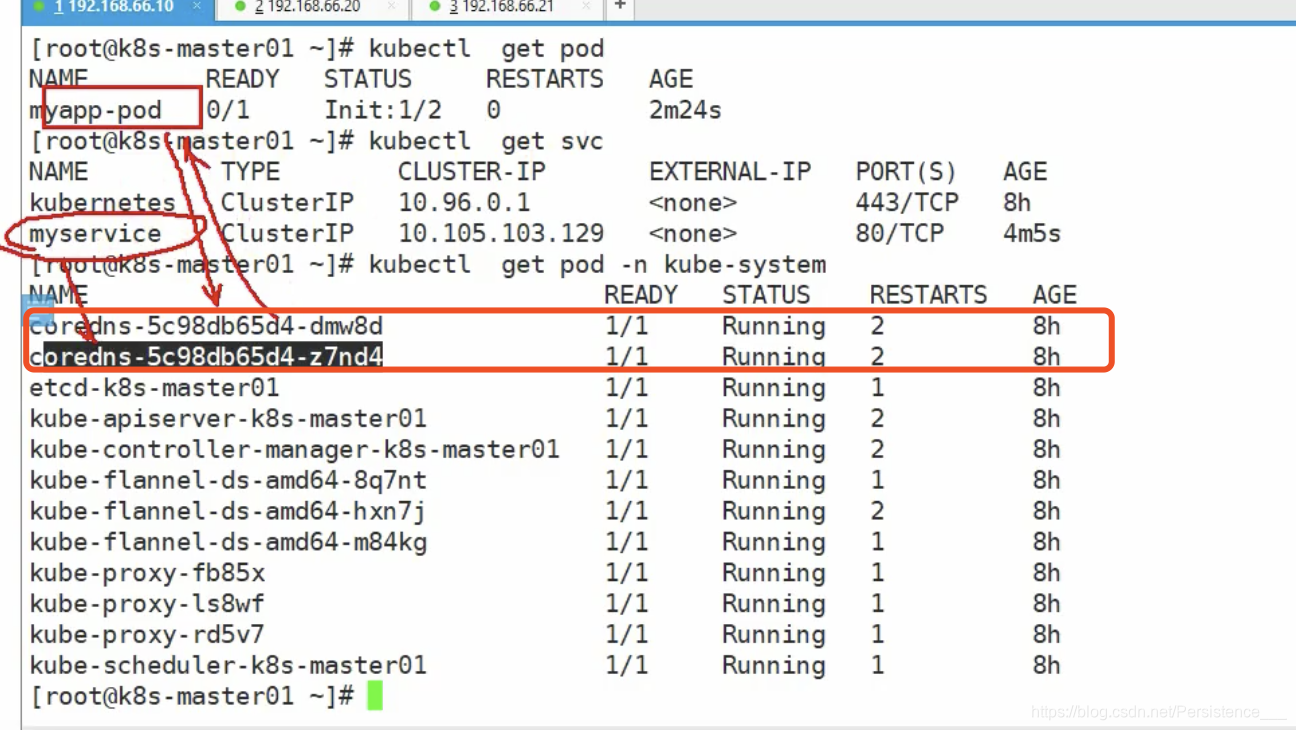Screen dimensions: 1296x730
Task: Click pod kube-apiserver-k8s-master01
Action: click(228, 419)
